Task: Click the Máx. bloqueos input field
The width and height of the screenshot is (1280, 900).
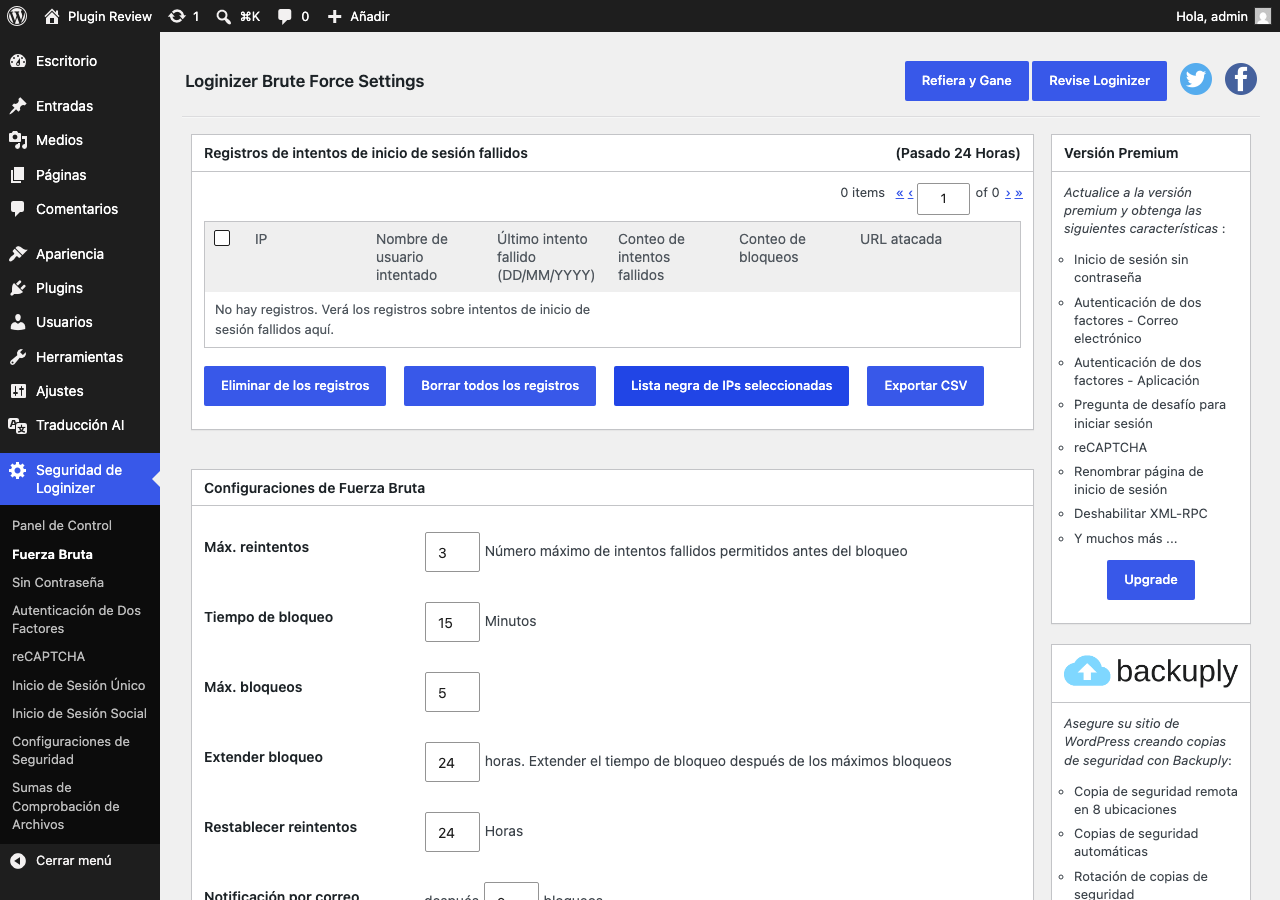Action: [x=452, y=692]
